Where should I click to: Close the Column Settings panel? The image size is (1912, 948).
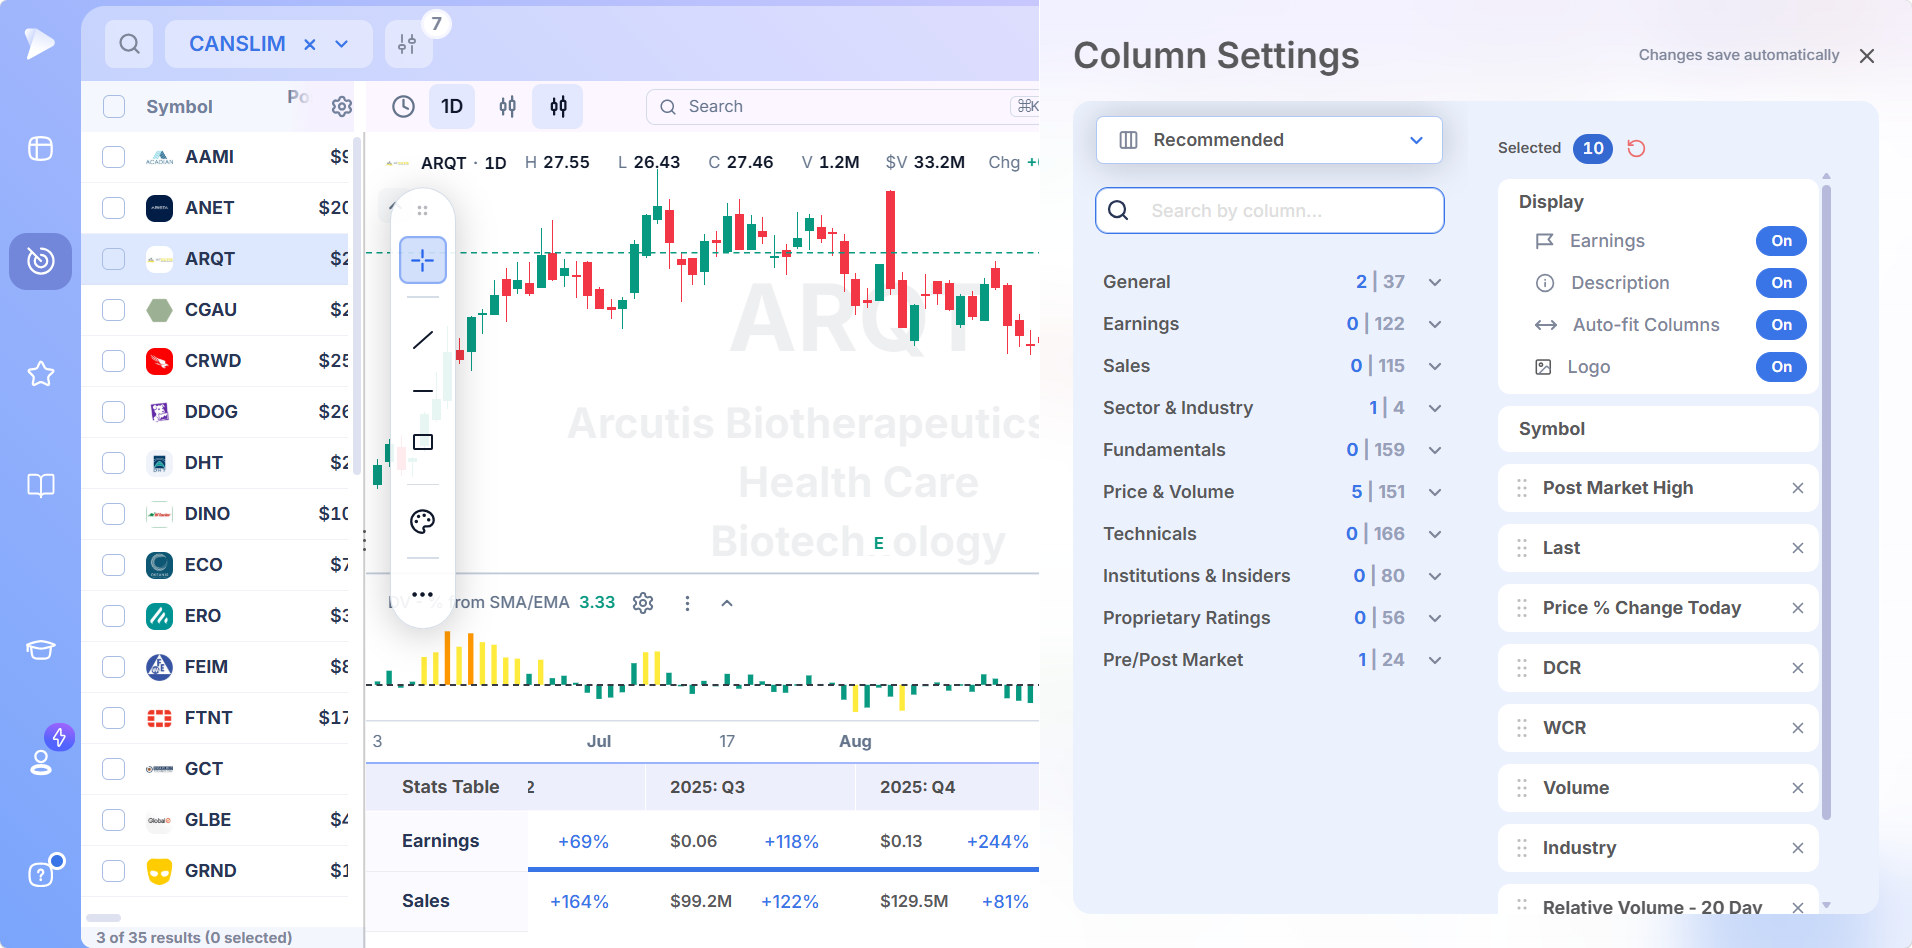coord(1867,56)
